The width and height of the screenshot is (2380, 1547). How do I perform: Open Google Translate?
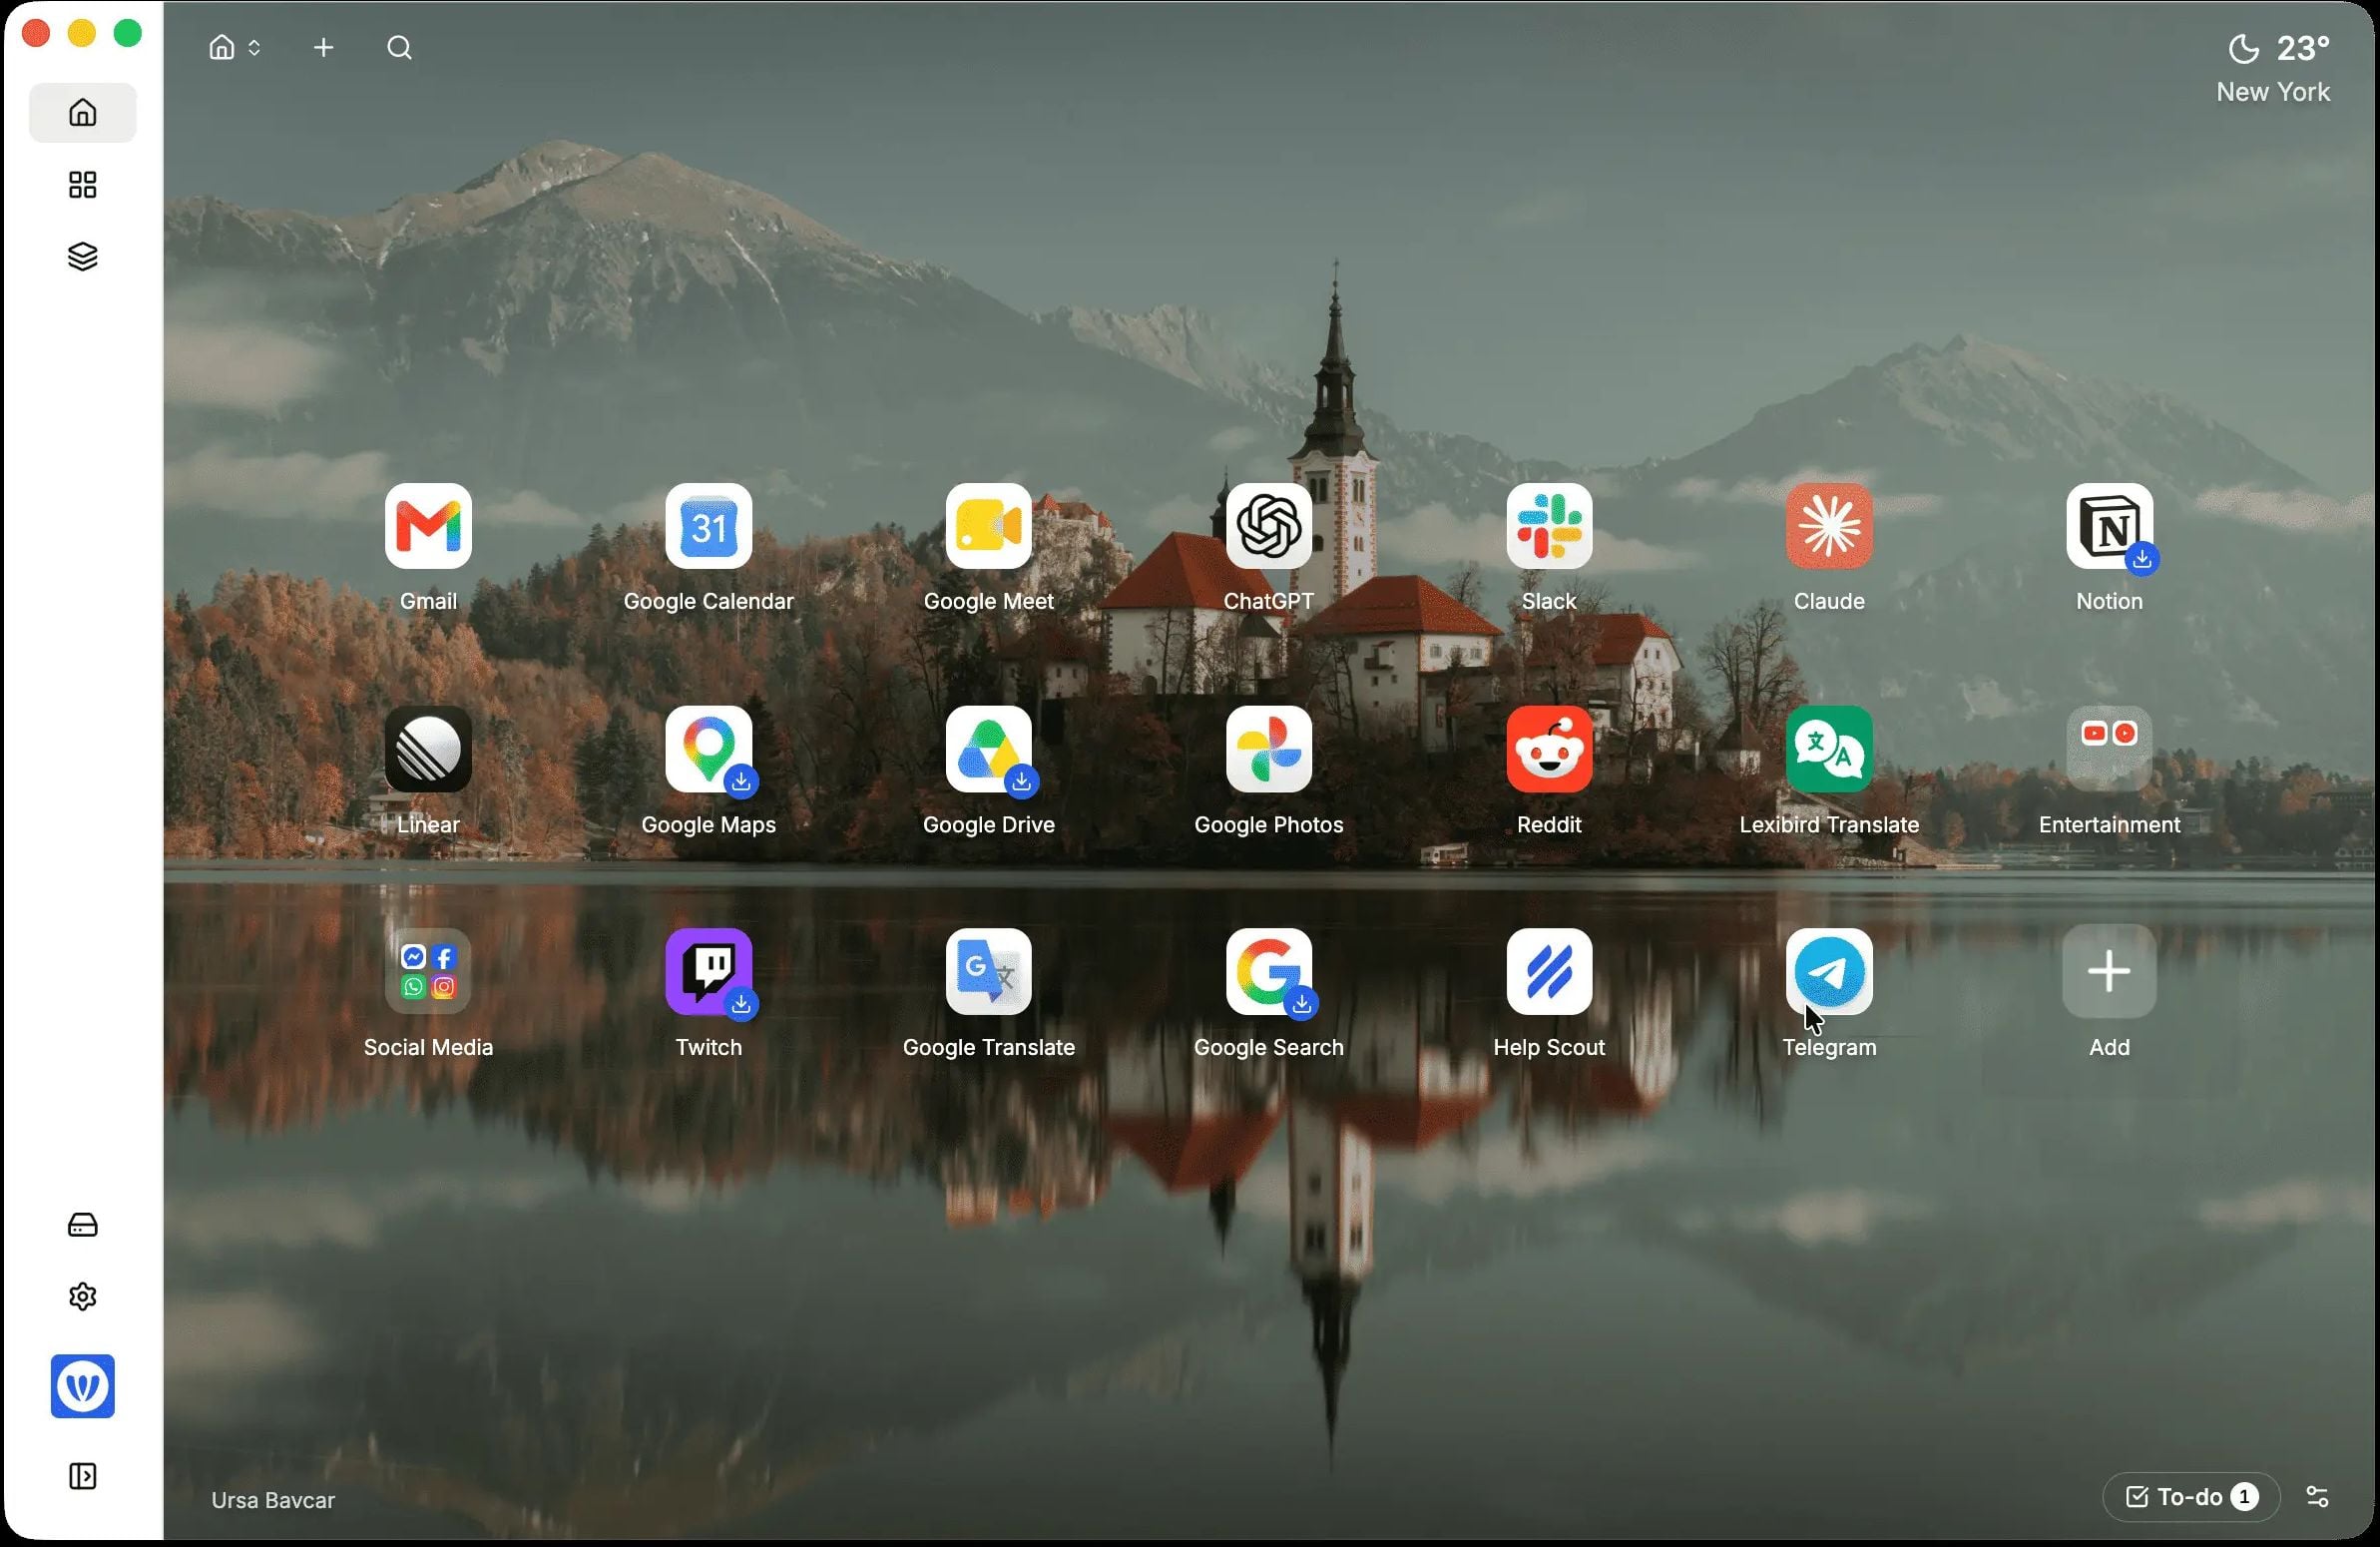(988, 972)
